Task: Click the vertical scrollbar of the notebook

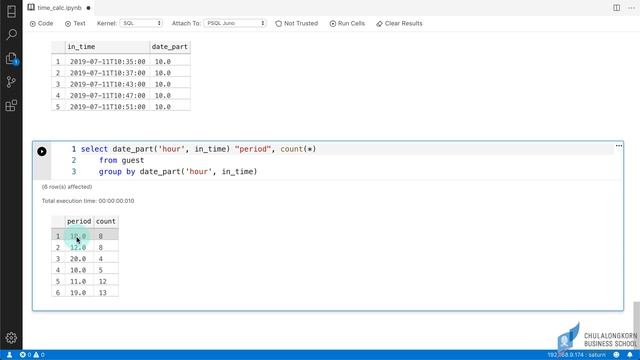Action: coord(636,325)
